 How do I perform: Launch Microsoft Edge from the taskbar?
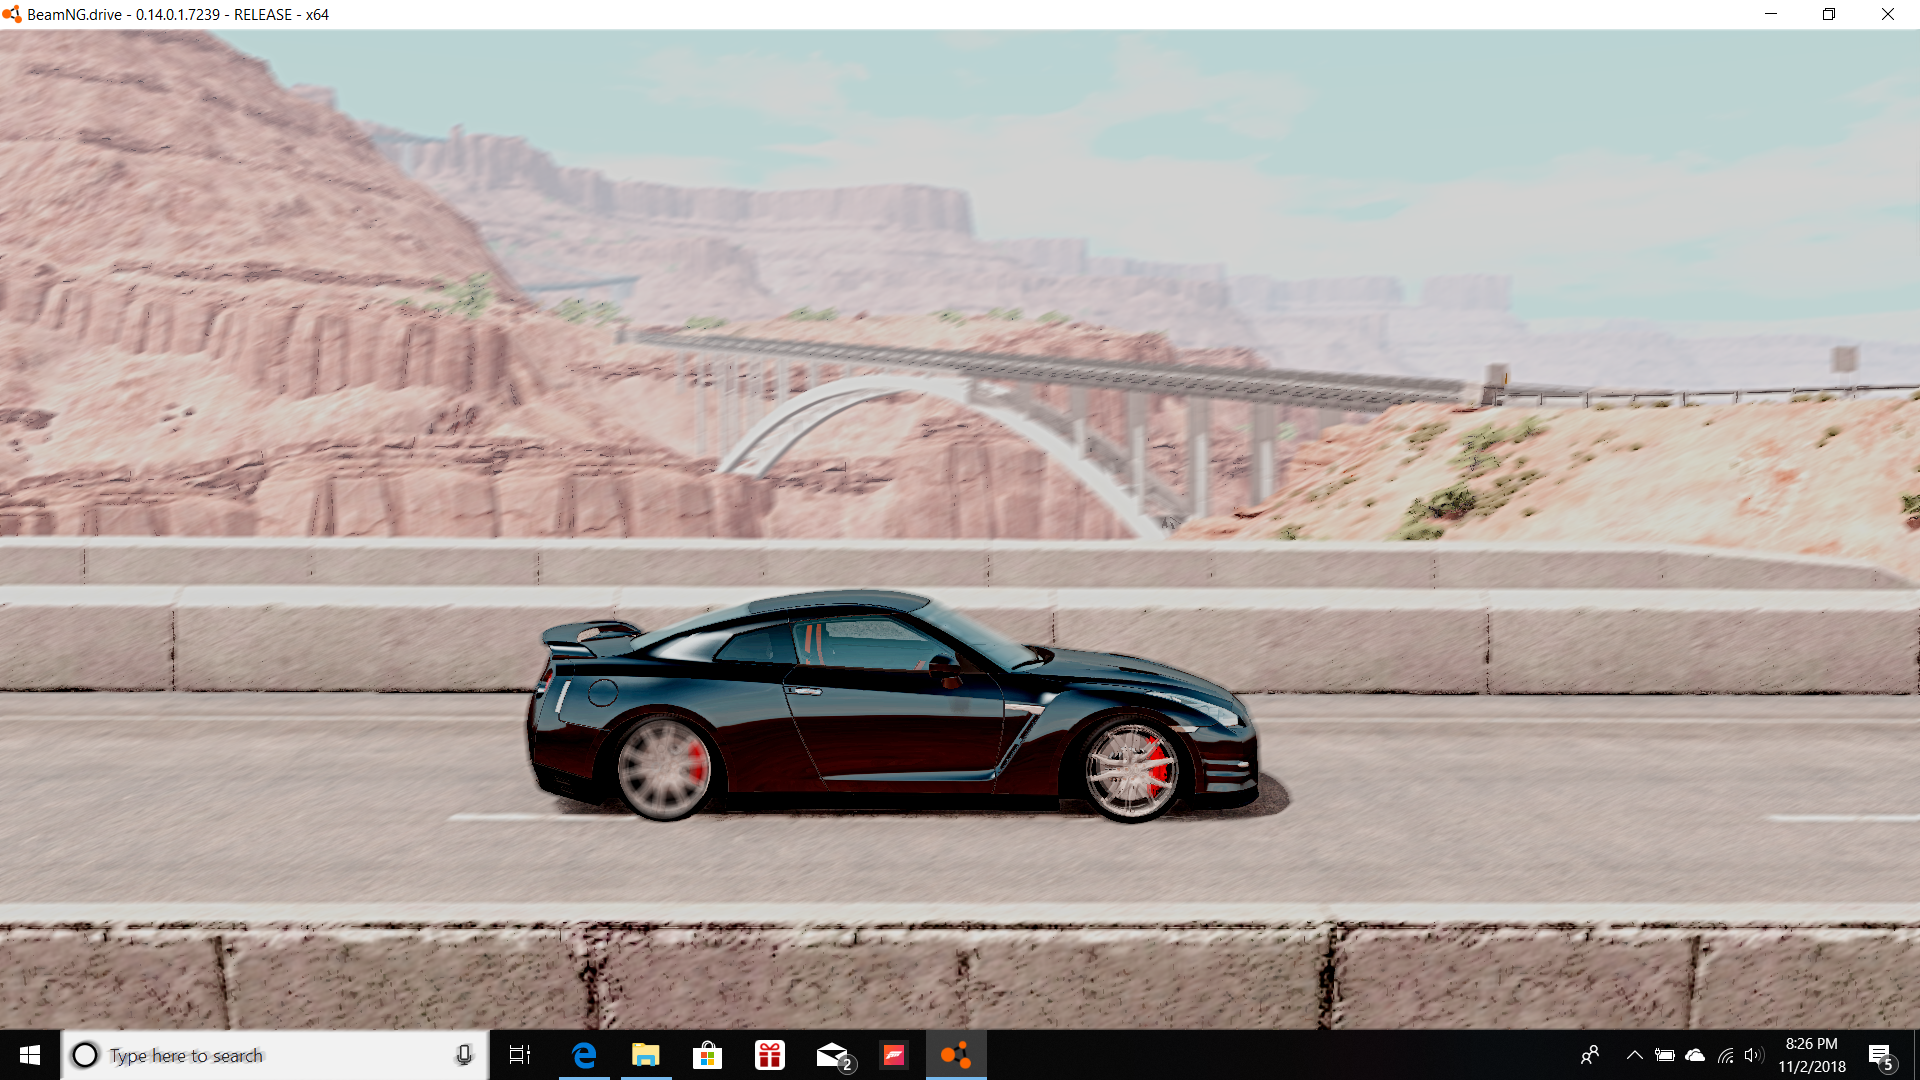[x=584, y=1055]
